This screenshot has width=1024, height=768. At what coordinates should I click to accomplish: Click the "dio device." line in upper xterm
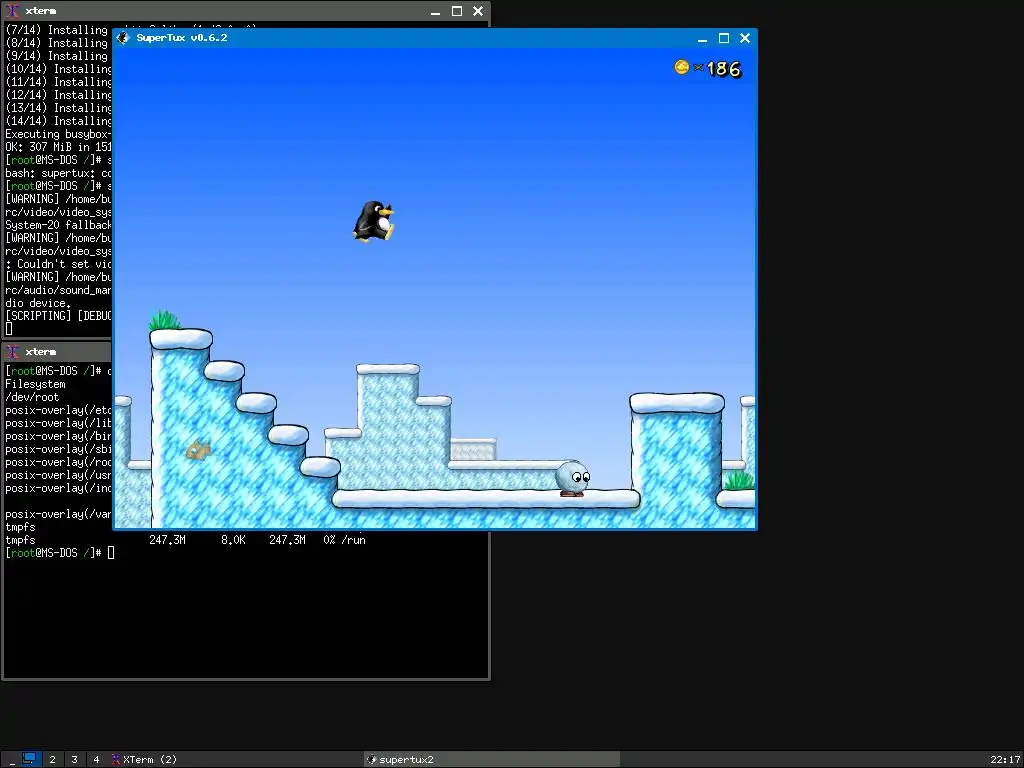pyautogui.click(x=37, y=304)
